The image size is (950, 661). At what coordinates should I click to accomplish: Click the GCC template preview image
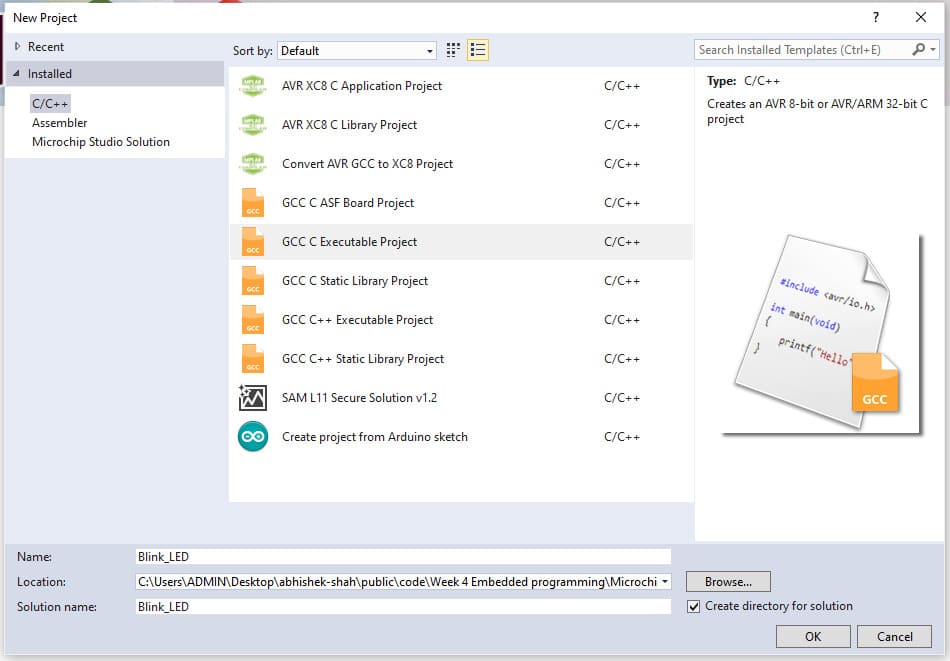coord(822,334)
